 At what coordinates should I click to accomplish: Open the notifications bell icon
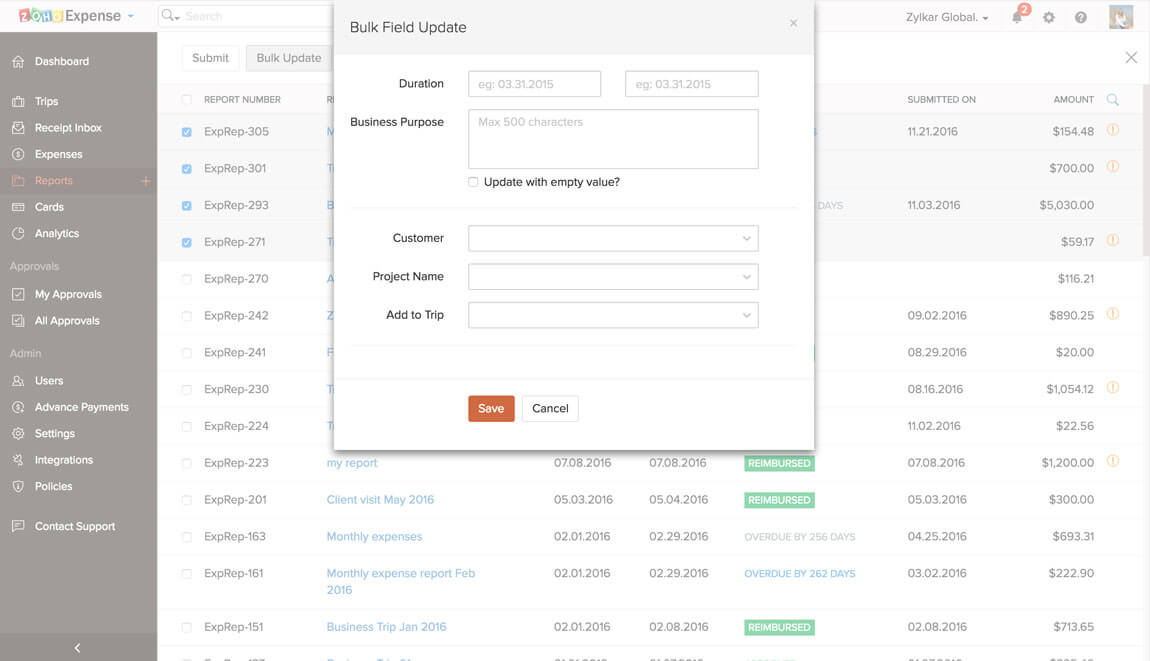click(1017, 17)
